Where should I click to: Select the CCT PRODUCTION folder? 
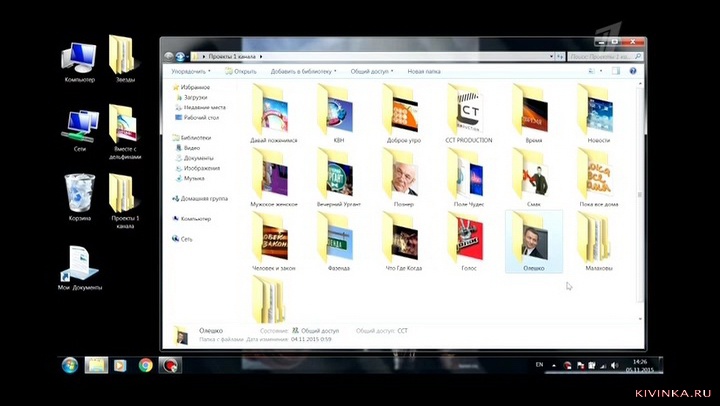(x=469, y=112)
